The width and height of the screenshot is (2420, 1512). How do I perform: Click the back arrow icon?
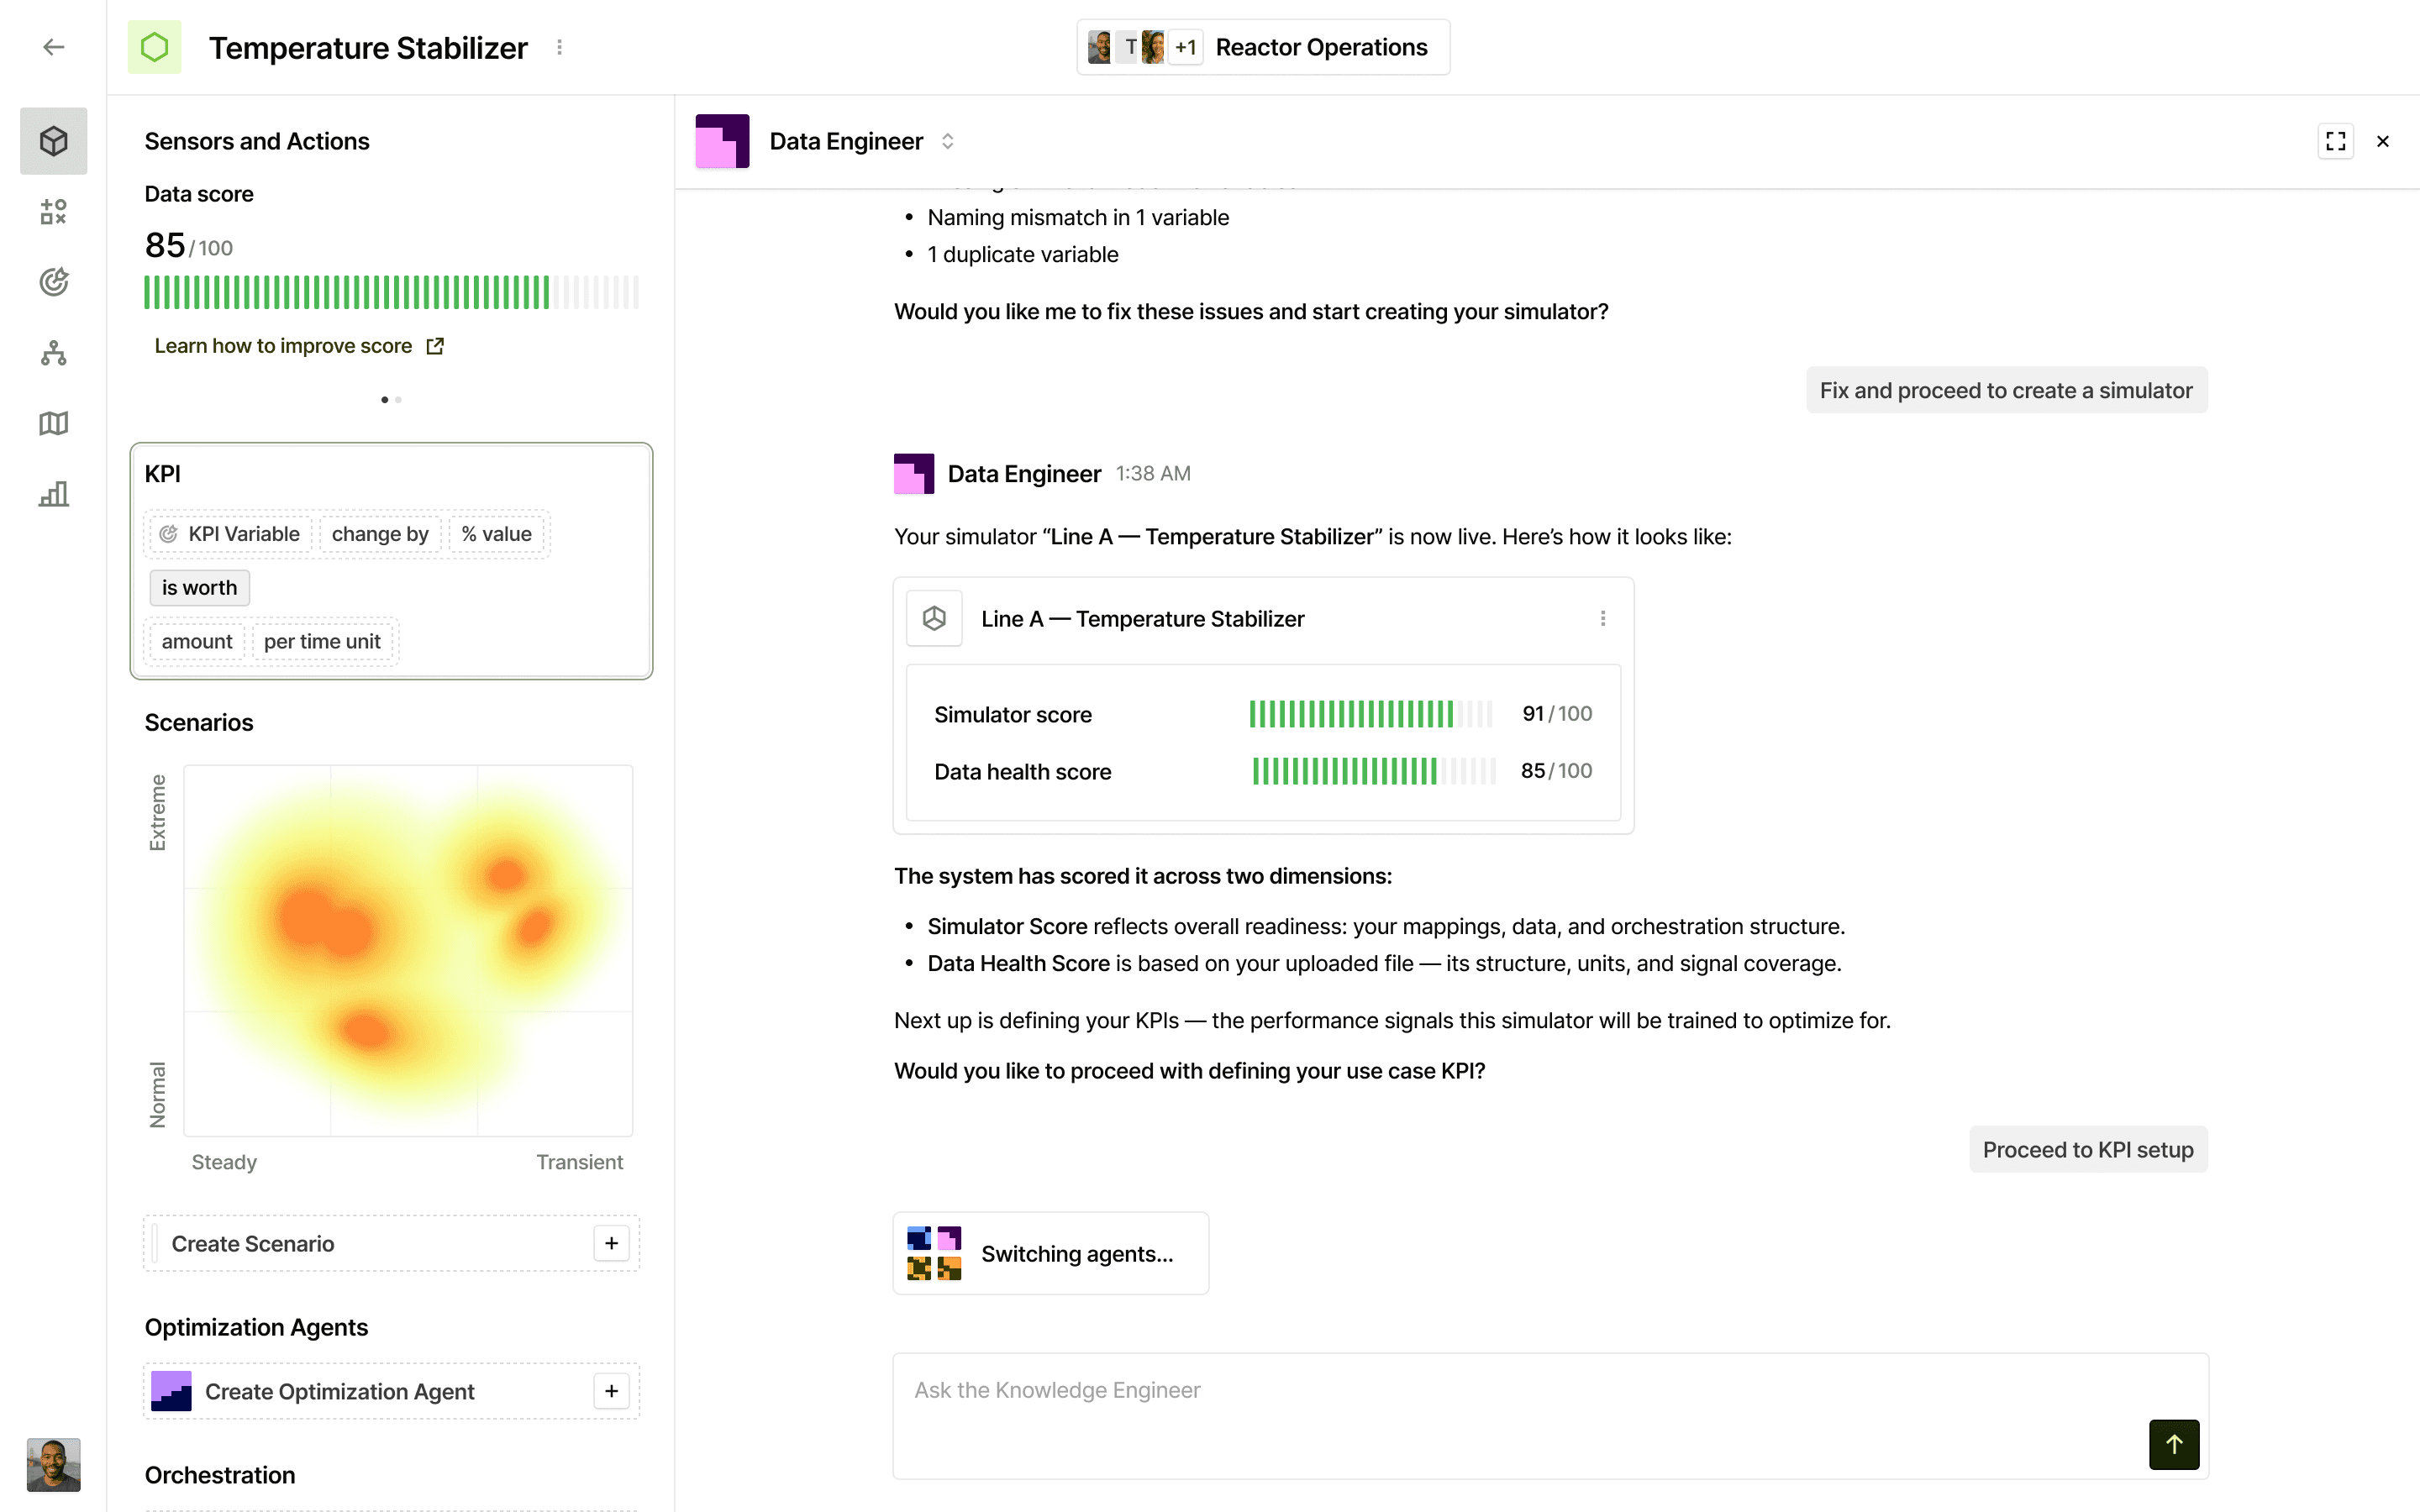point(54,47)
